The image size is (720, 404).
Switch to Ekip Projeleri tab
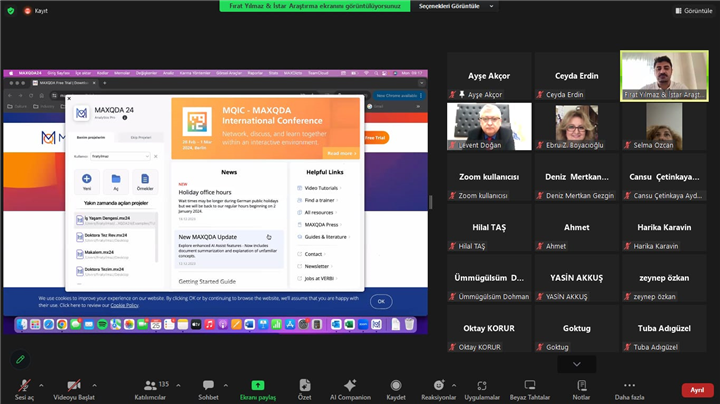141,137
